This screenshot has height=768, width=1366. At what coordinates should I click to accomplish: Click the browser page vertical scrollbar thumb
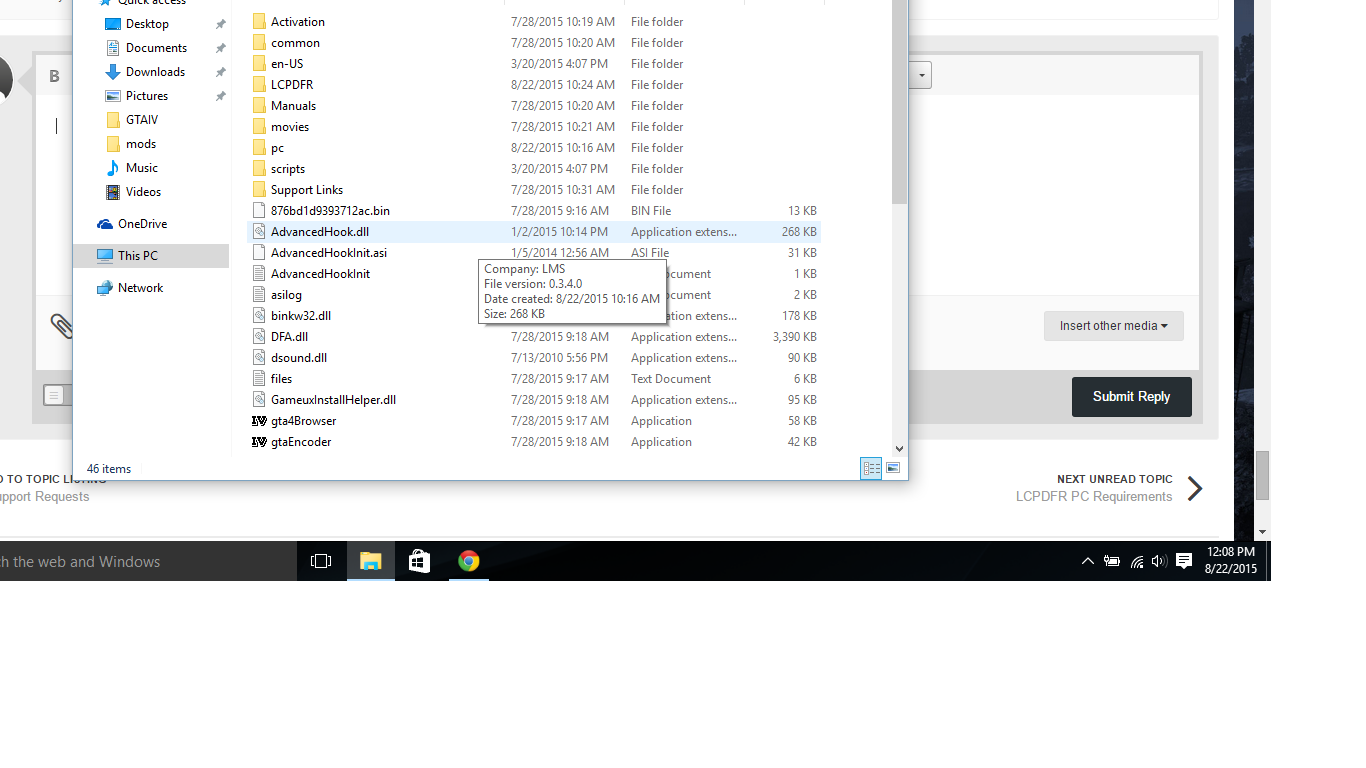point(1262,475)
